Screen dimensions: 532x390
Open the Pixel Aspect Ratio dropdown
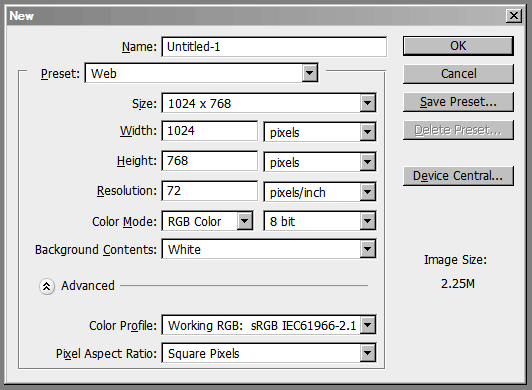[269, 353]
